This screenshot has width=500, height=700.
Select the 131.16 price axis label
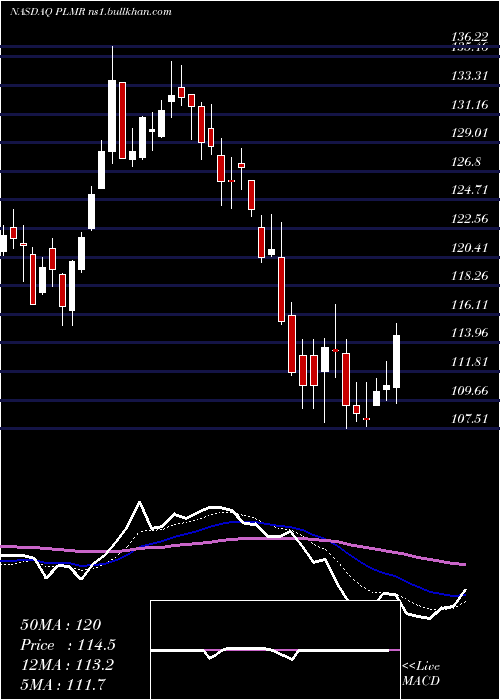469,105
